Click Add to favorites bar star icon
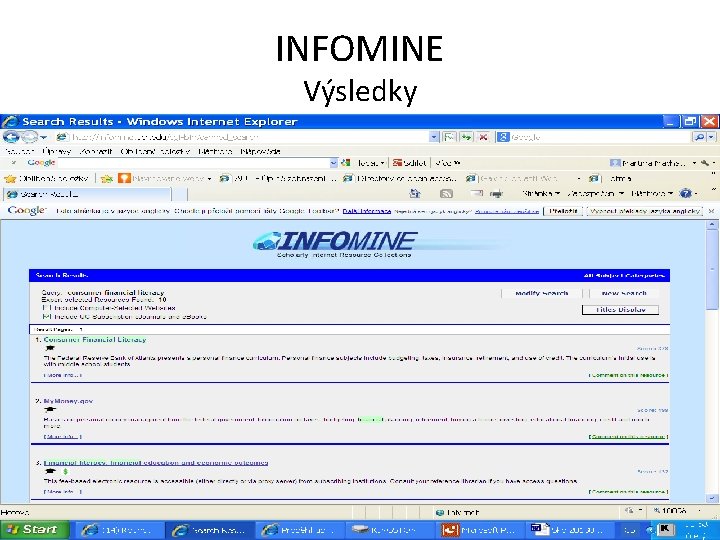 coord(107,178)
